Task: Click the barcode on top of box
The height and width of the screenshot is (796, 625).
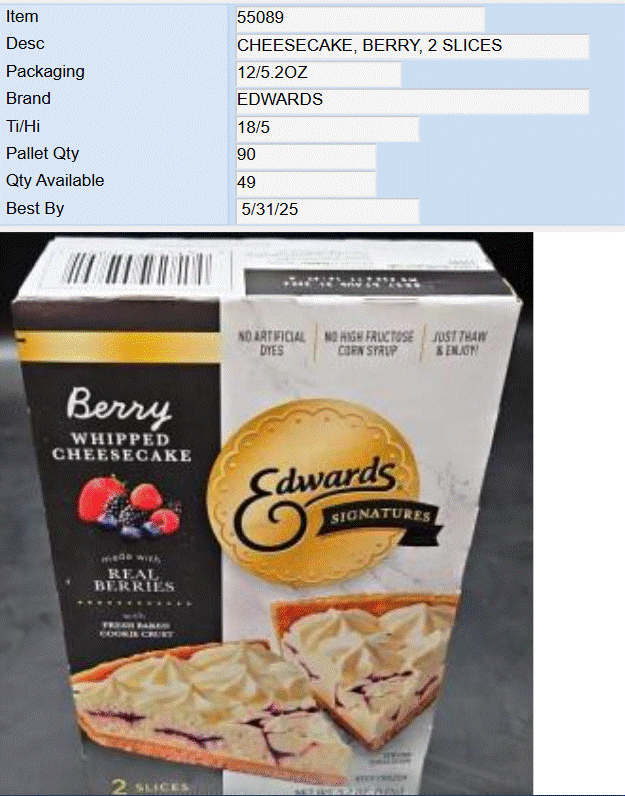Action: pos(137,269)
